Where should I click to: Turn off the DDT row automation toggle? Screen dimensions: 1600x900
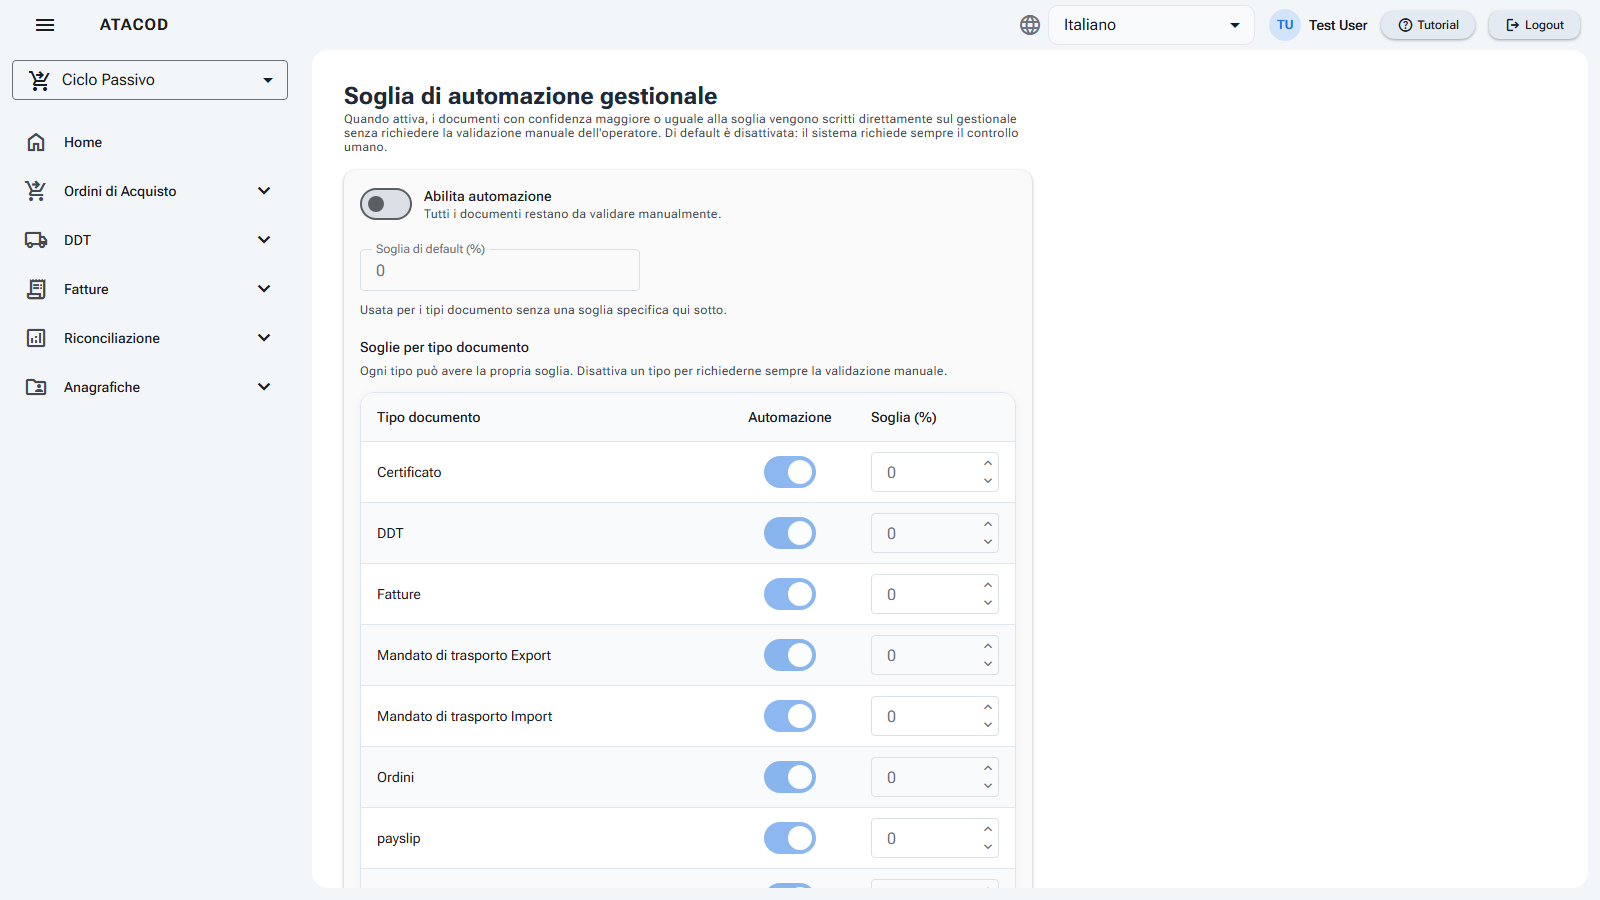click(x=790, y=533)
